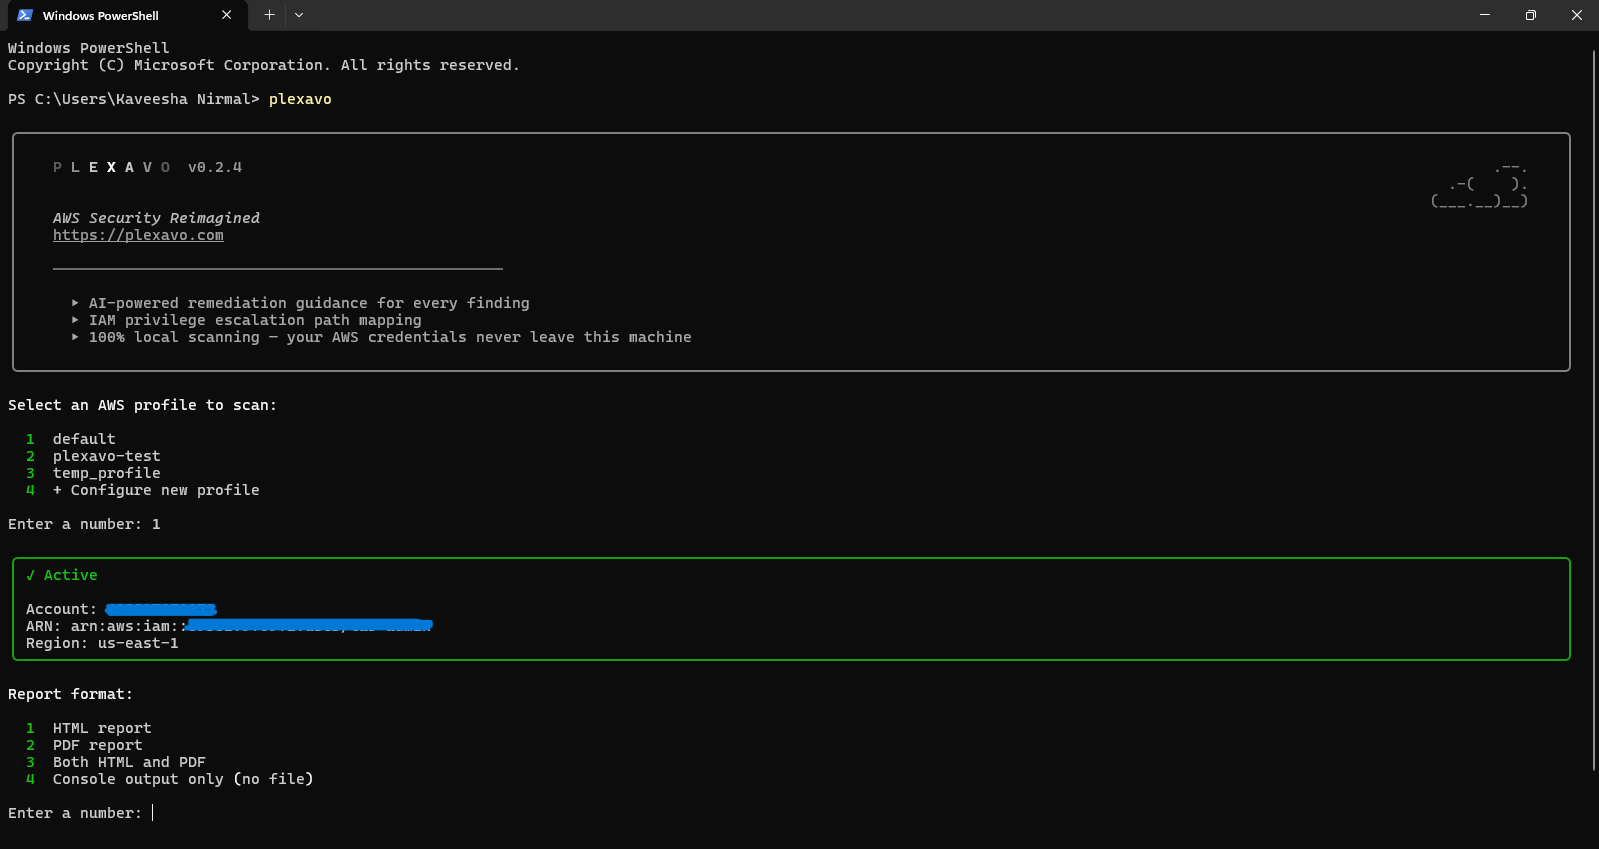Image resolution: width=1599 pixels, height=849 pixels.
Task: Open the new-tab profile dropdown
Action: coord(299,15)
